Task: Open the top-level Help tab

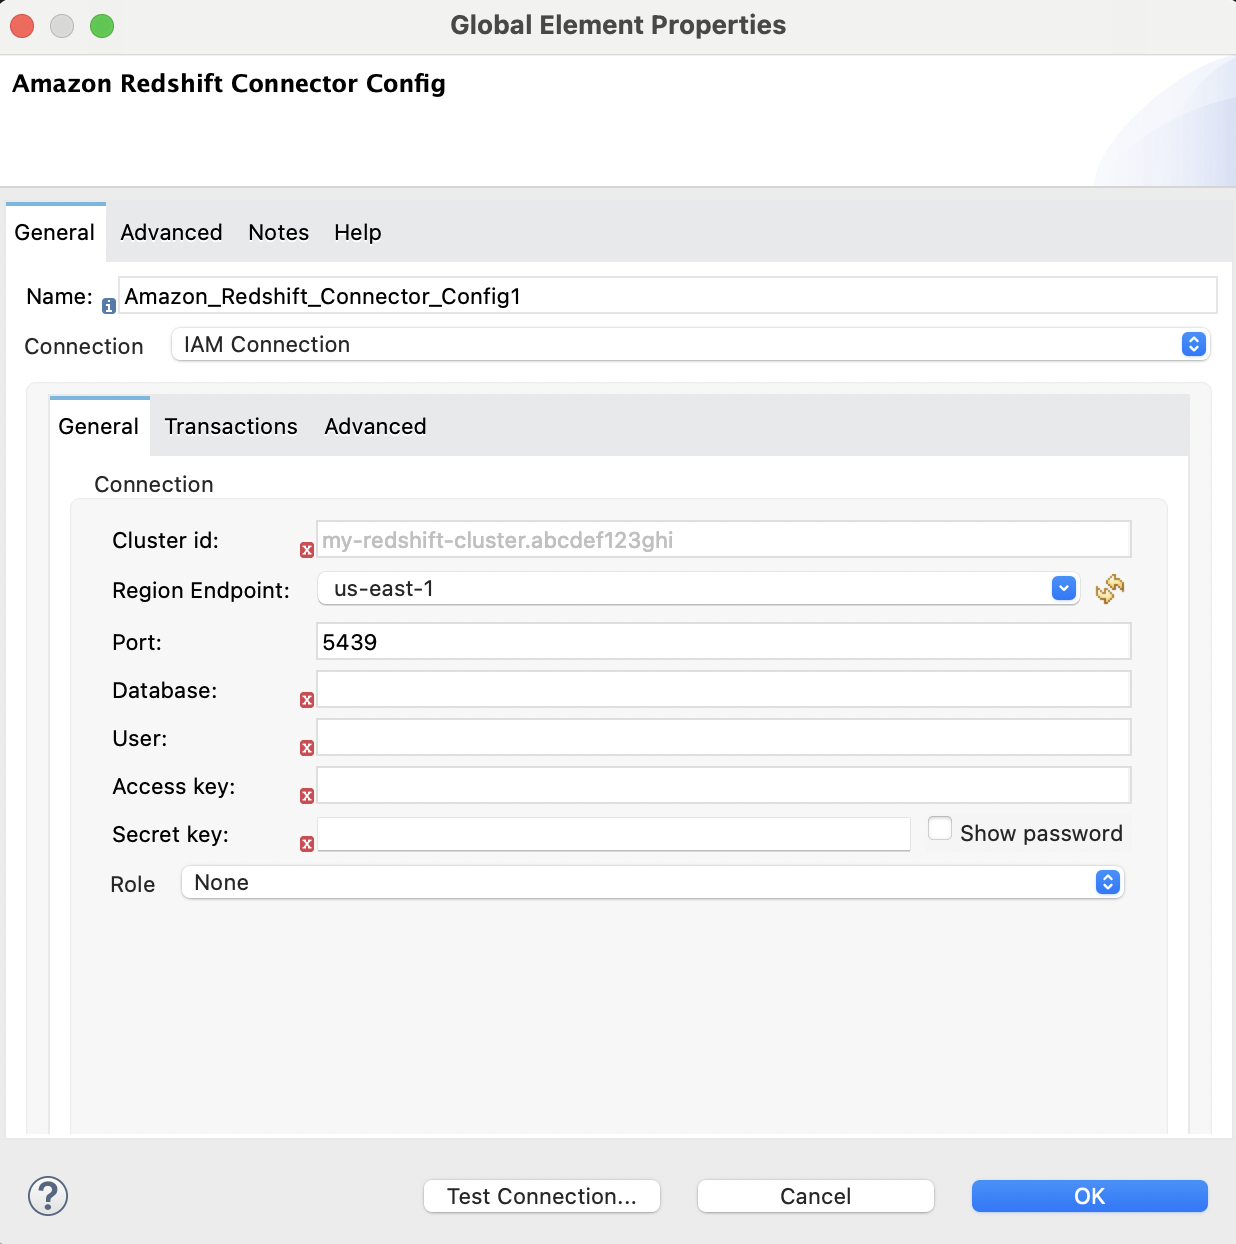Action: tap(357, 232)
